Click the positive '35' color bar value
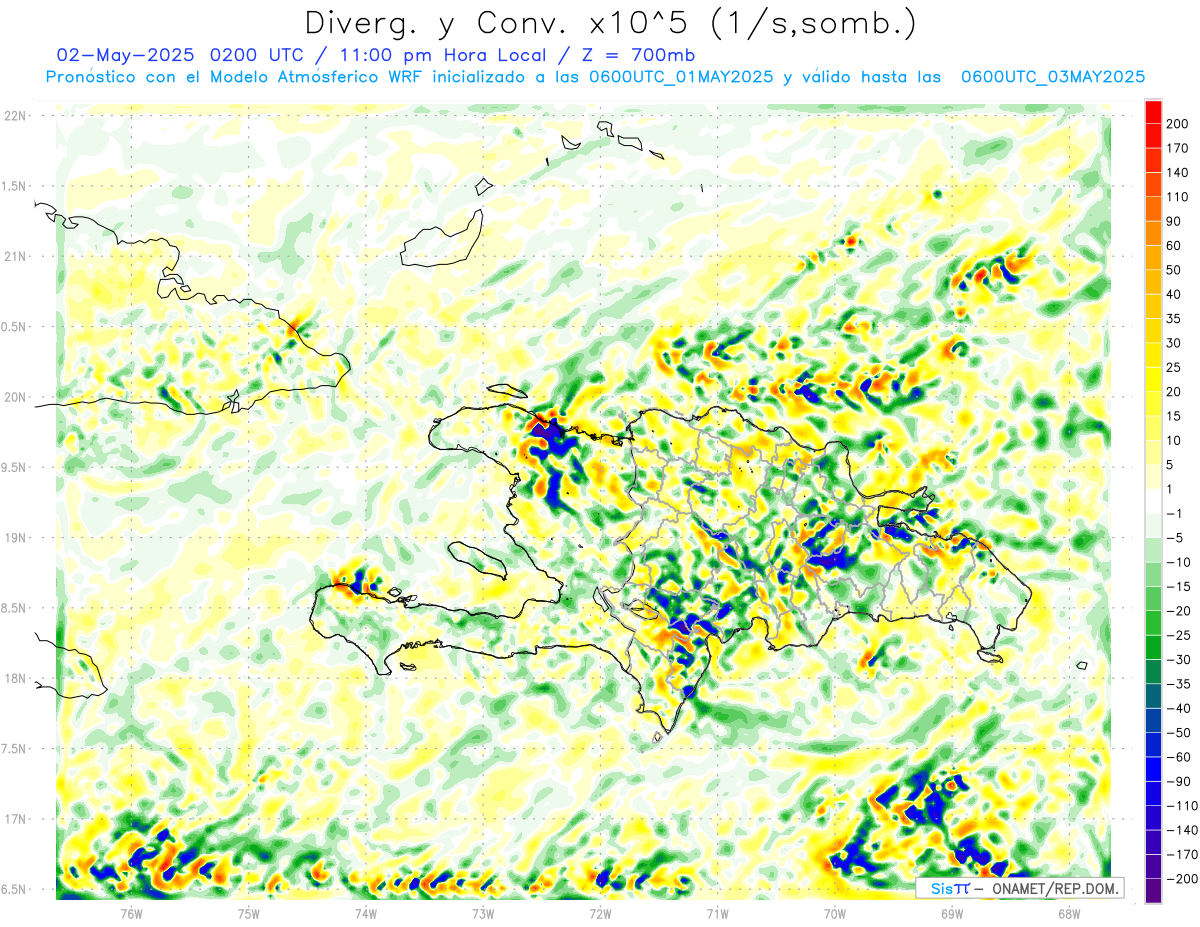Viewport: 1200px width, 927px height. pyautogui.click(x=1175, y=319)
